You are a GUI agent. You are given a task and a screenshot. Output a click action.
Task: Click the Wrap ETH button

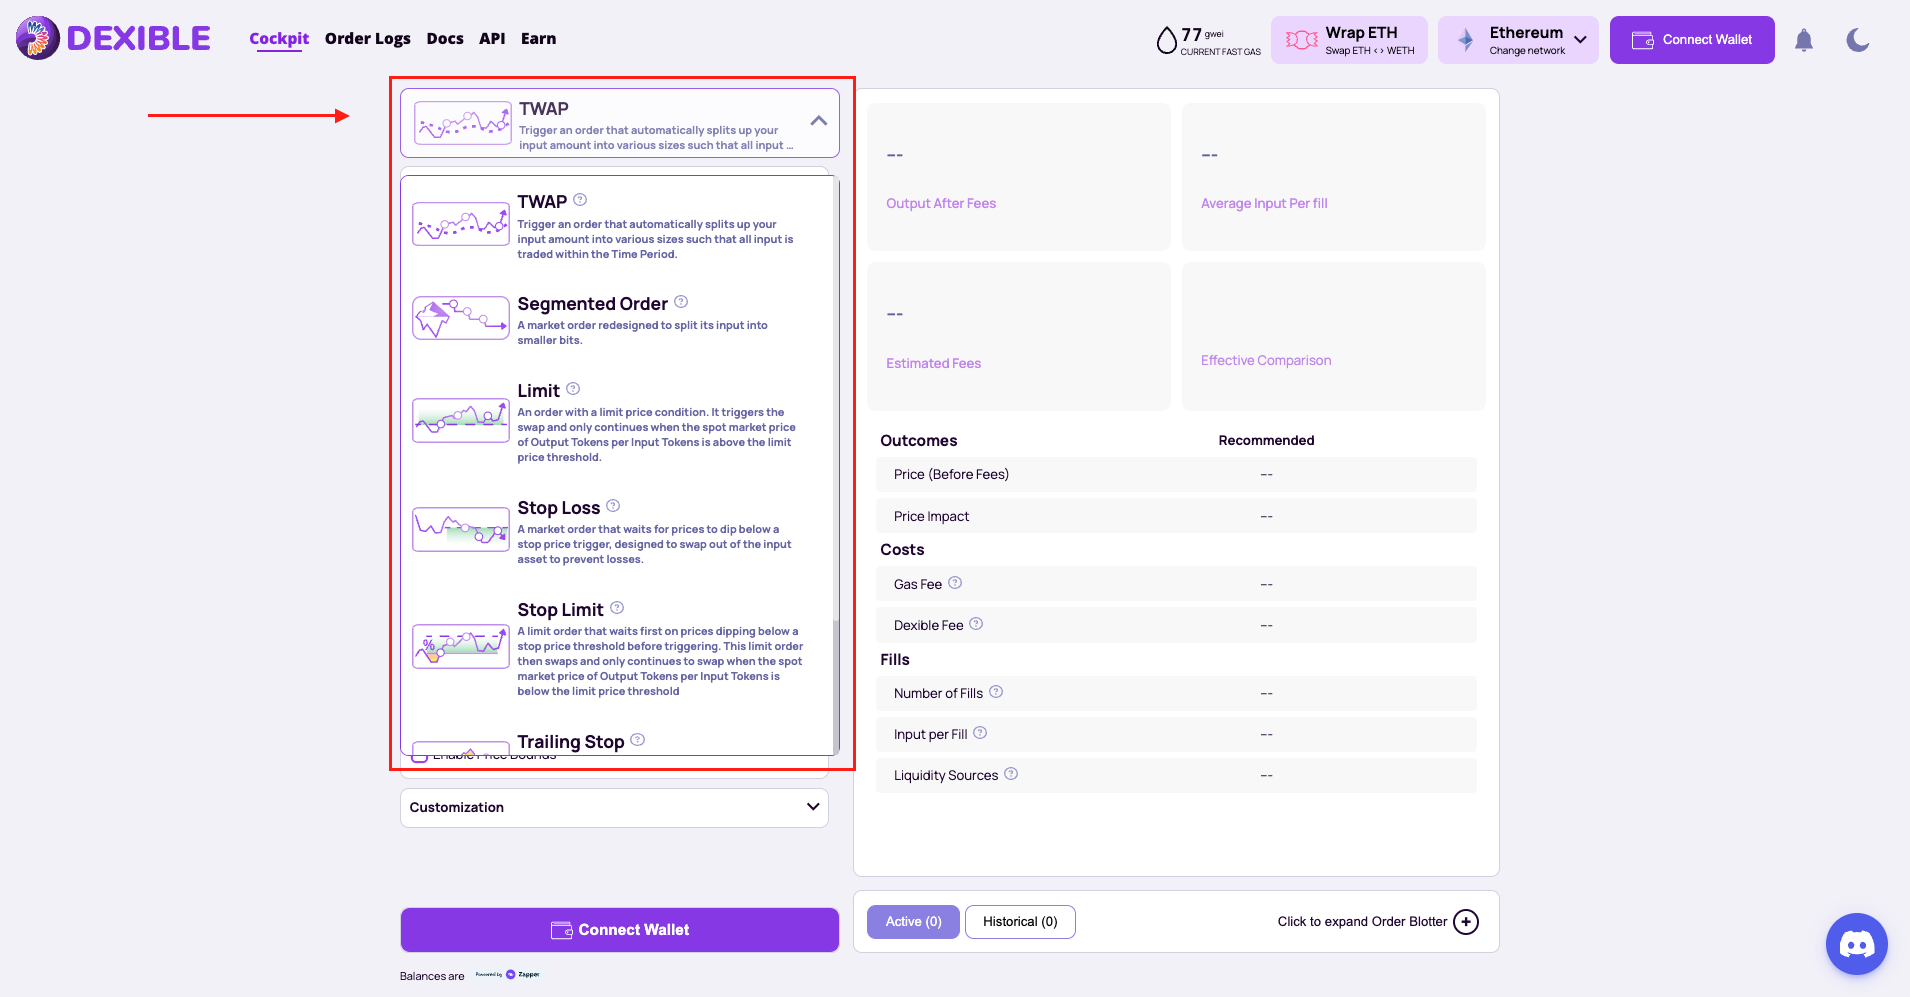tap(1351, 40)
